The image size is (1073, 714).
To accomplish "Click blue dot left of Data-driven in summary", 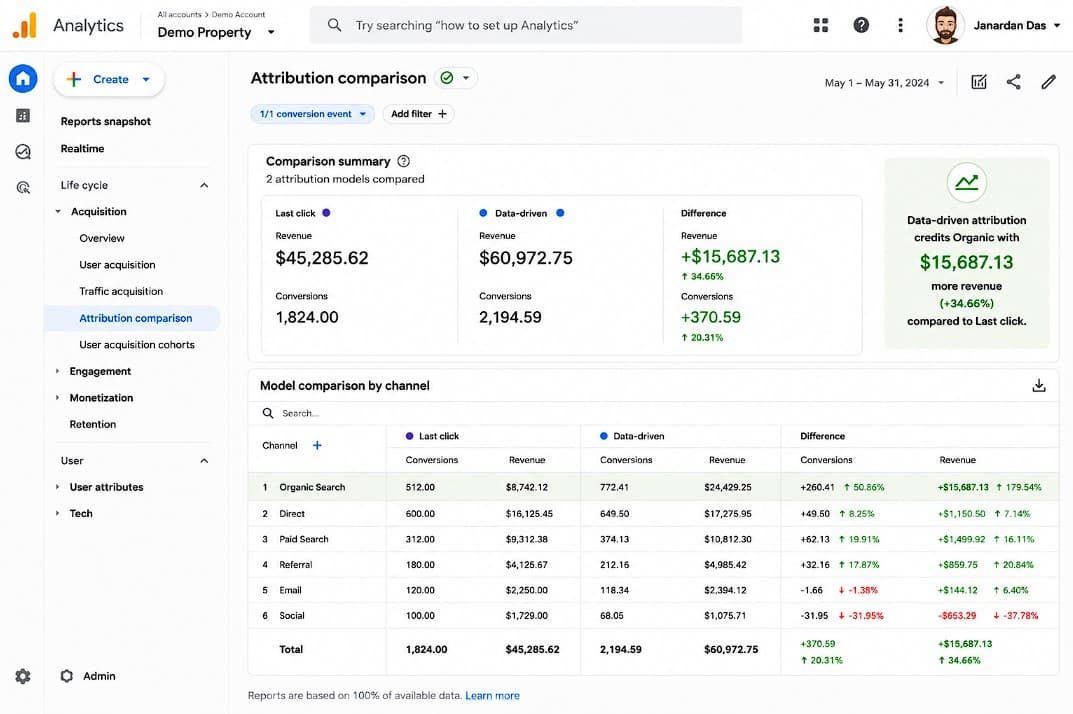I will [x=483, y=213].
